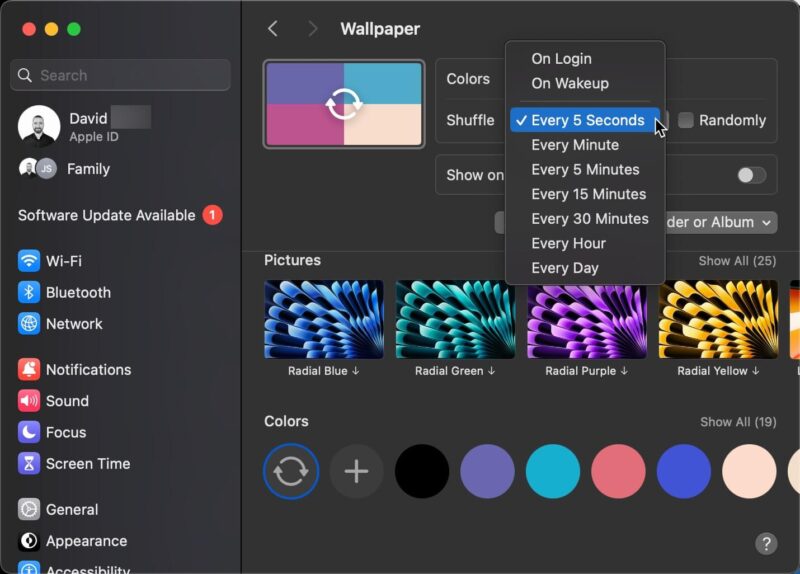Open Family sharing avatars

(38, 168)
